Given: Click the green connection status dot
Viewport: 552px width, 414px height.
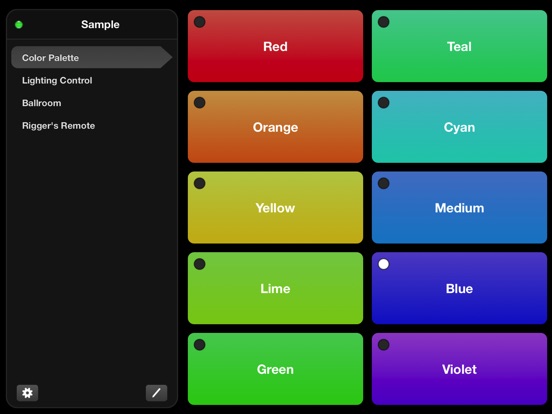Looking at the screenshot, I should [19, 25].
